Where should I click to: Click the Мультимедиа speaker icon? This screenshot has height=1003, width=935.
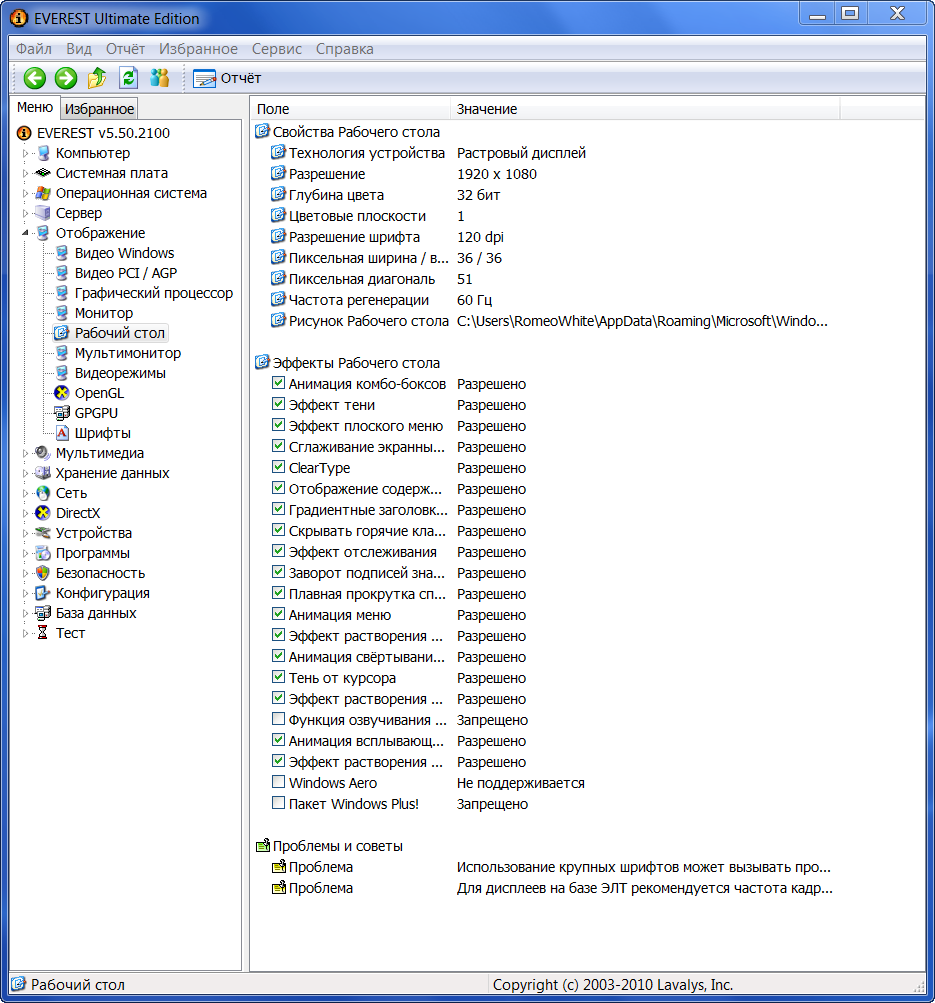click(43, 453)
